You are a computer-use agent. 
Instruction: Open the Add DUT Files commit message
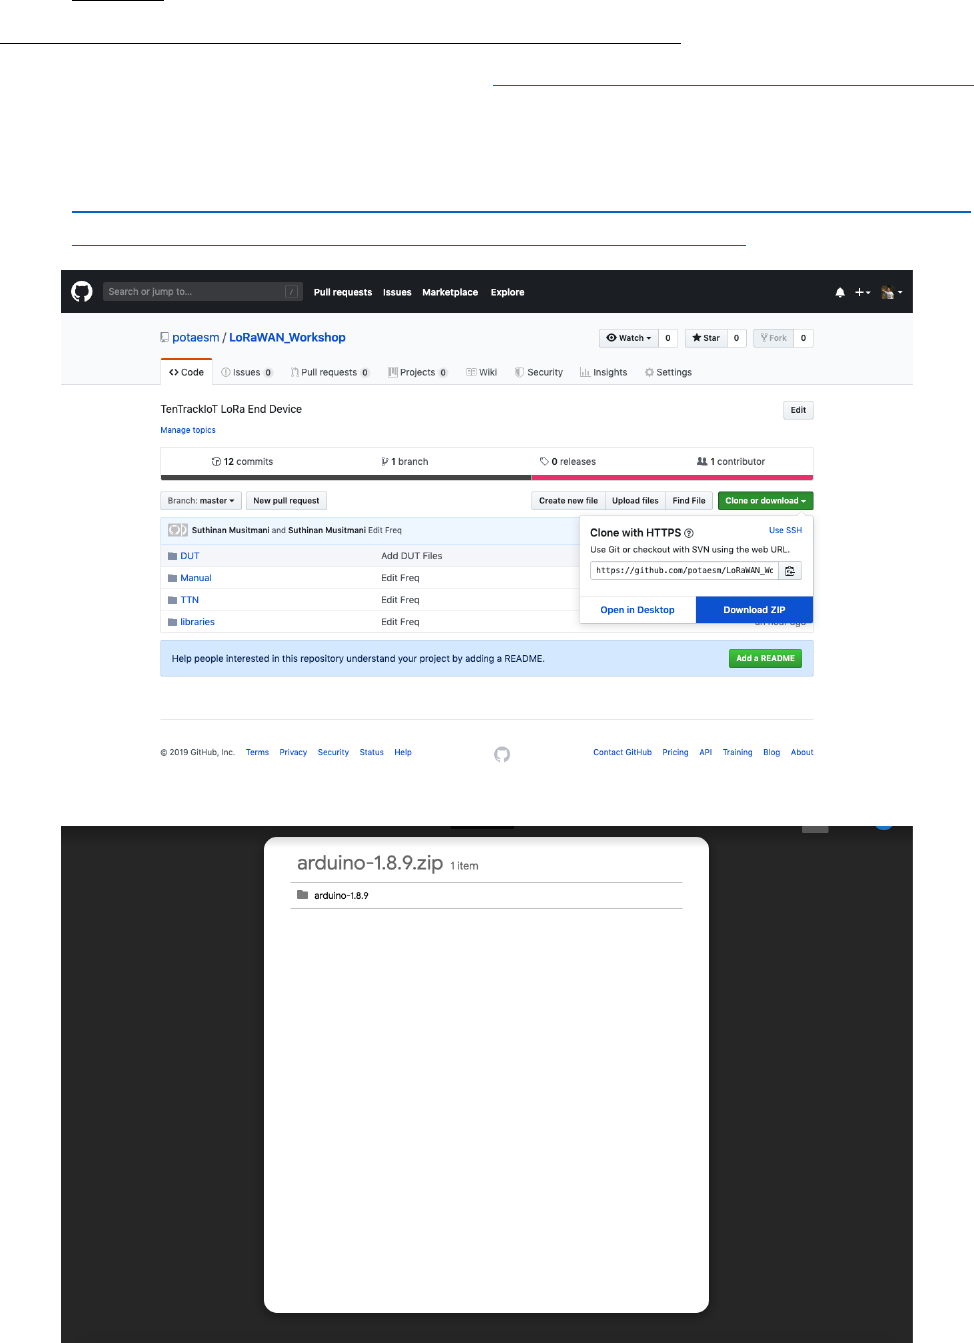412,556
